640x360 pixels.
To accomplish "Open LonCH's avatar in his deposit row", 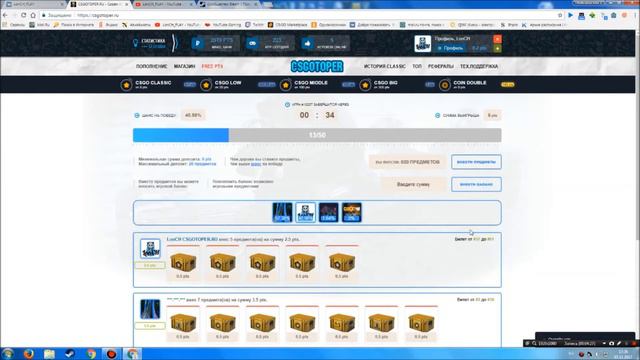I will (150, 249).
